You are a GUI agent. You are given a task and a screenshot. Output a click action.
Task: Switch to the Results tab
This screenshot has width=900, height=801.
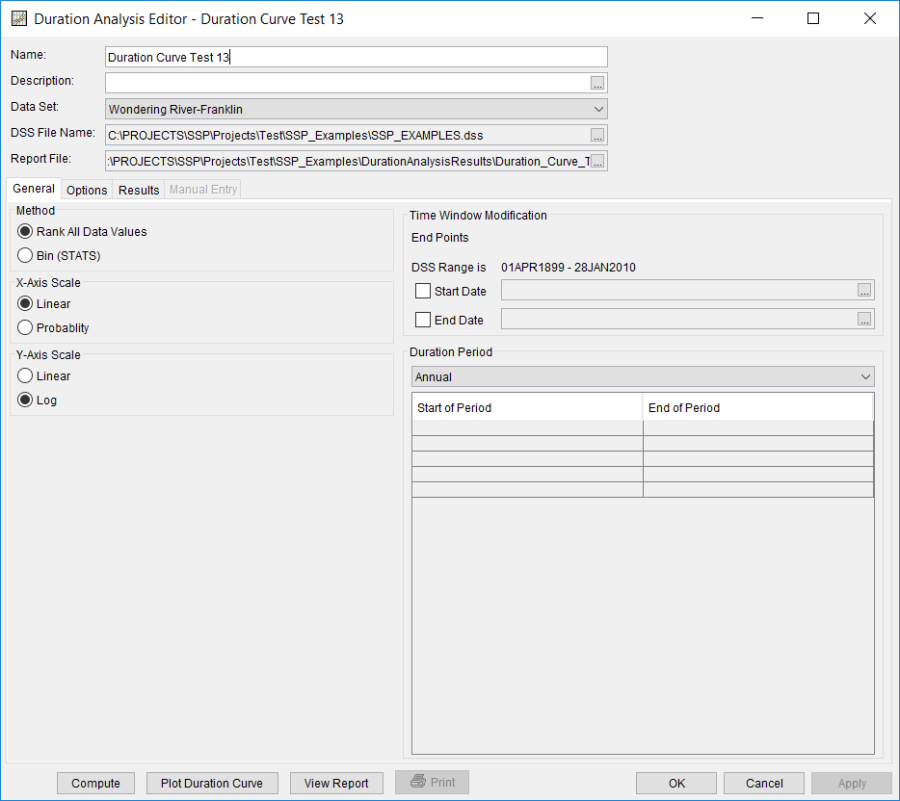[x=138, y=190]
